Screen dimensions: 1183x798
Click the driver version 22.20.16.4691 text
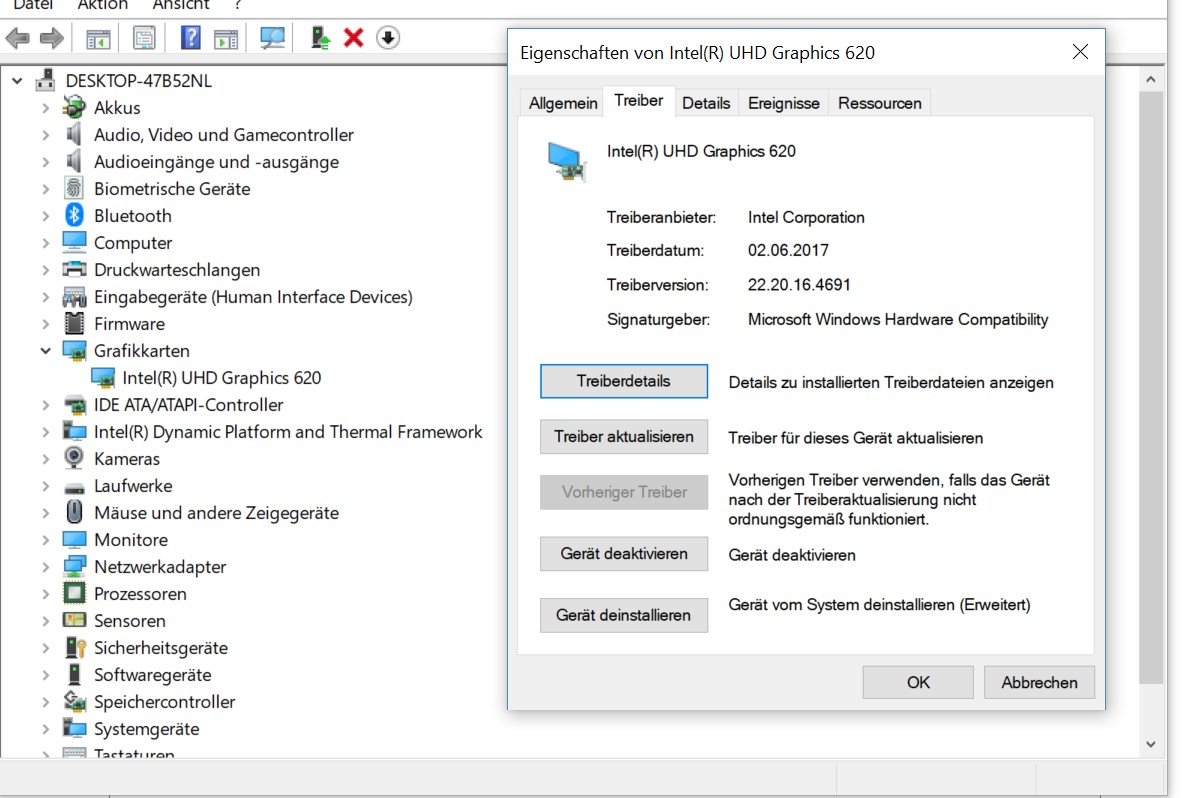tap(799, 284)
